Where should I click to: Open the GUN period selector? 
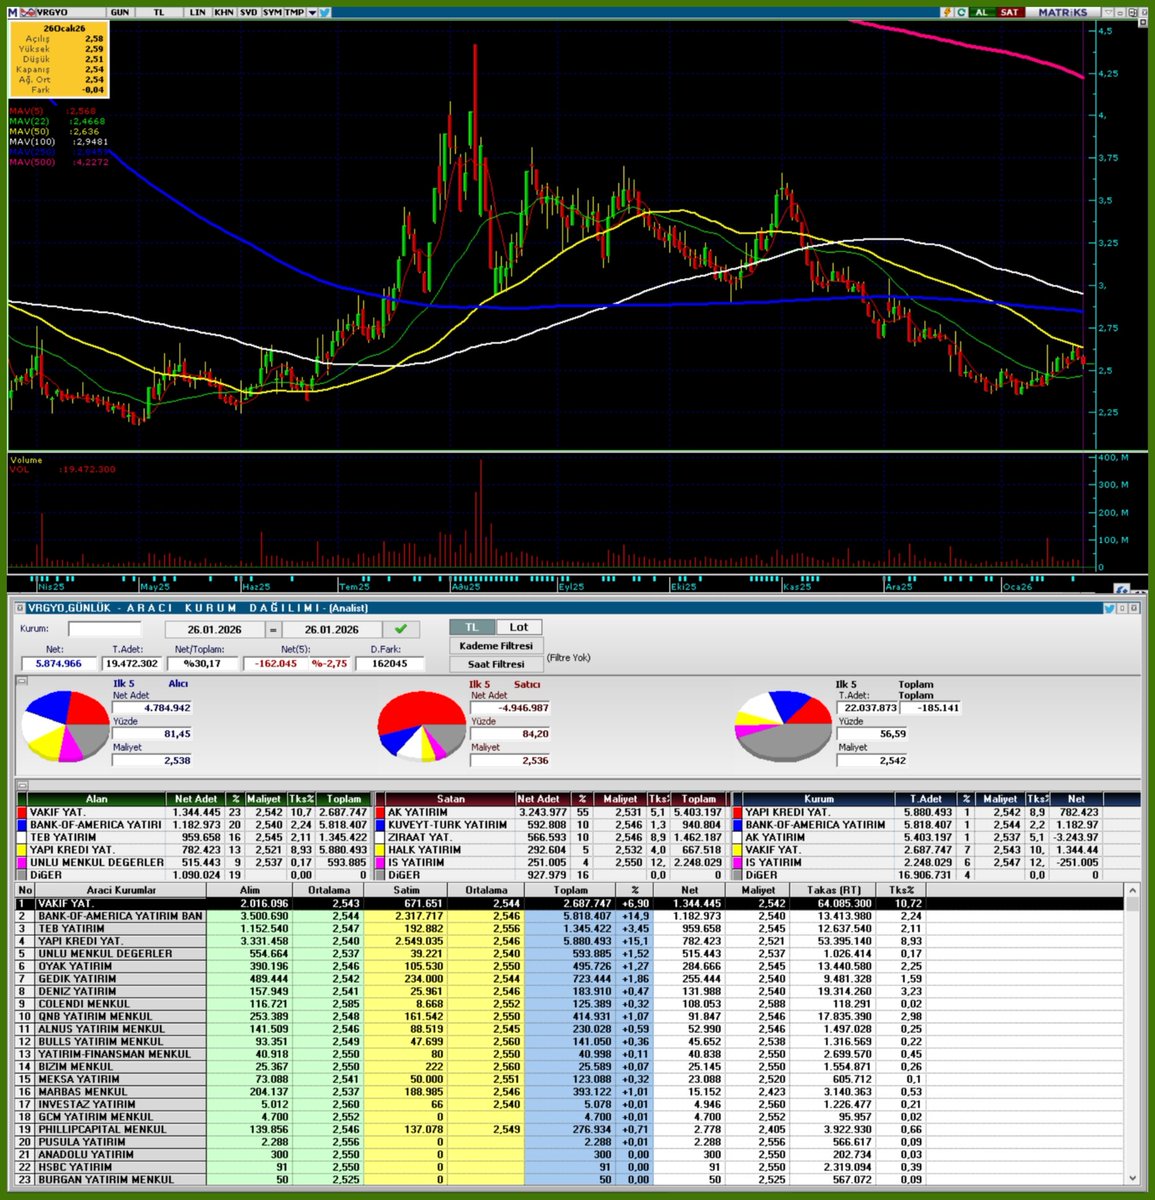[x=120, y=12]
